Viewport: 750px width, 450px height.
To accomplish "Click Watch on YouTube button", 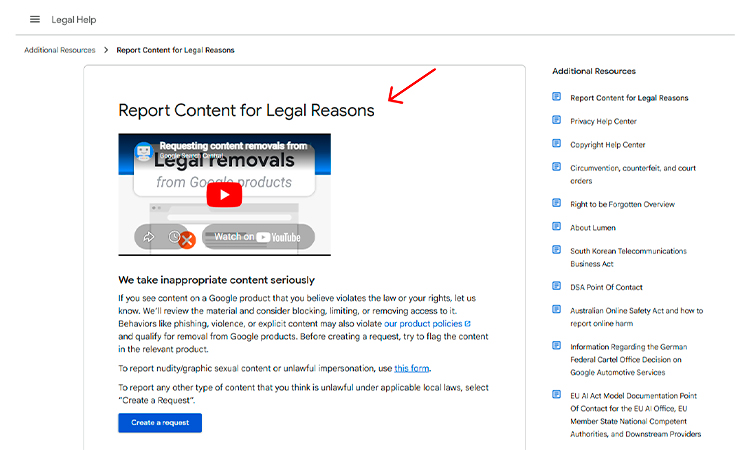I will 257,237.
